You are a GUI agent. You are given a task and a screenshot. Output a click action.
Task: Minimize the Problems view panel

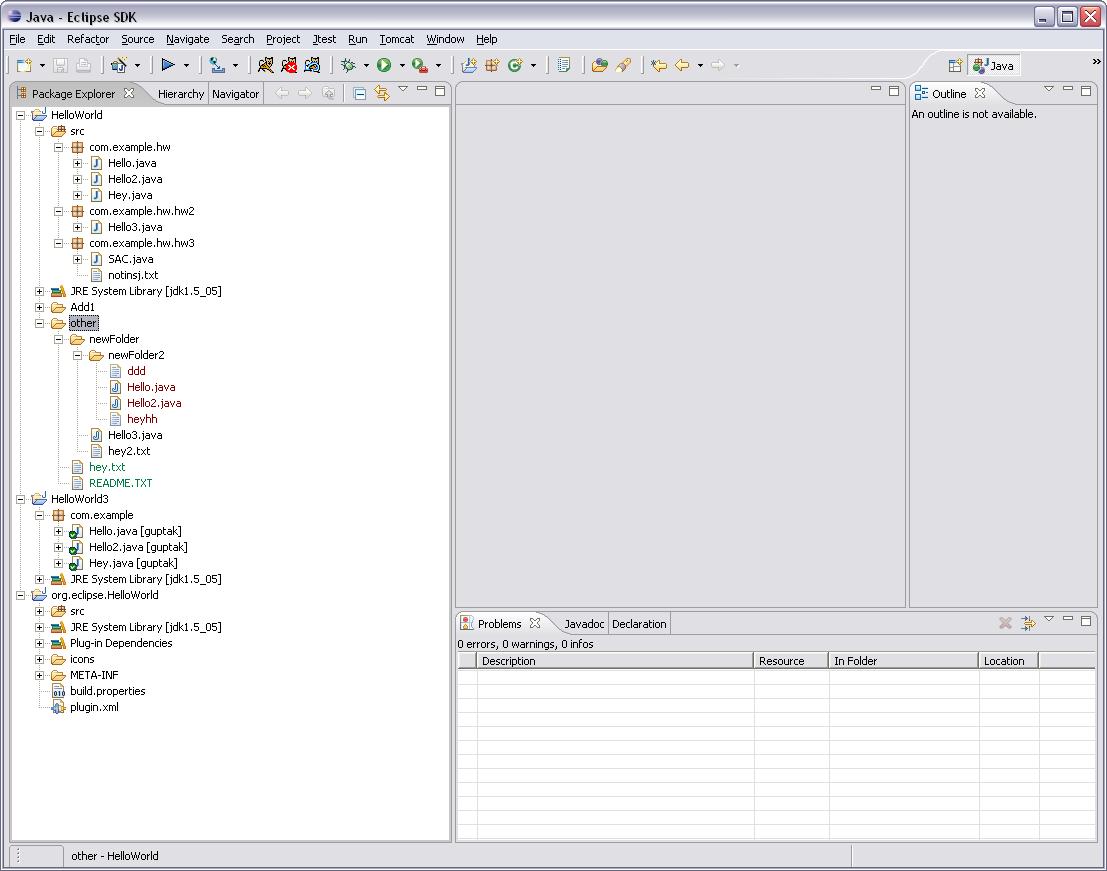click(x=1067, y=619)
